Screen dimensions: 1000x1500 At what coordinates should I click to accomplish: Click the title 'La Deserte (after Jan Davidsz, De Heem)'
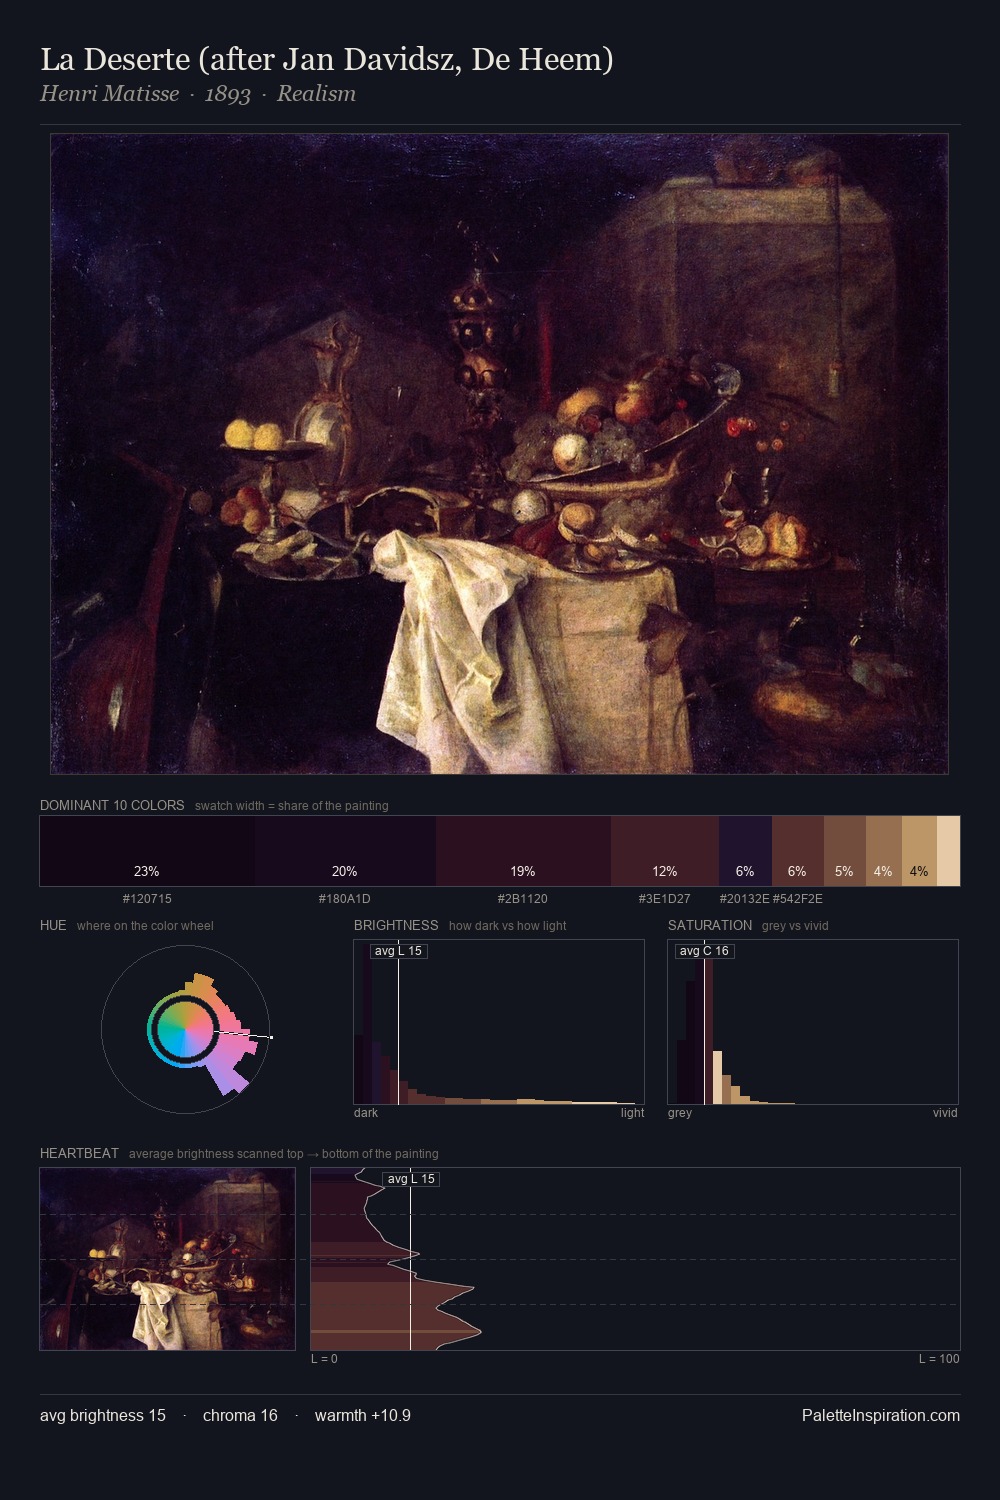[327, 60]
